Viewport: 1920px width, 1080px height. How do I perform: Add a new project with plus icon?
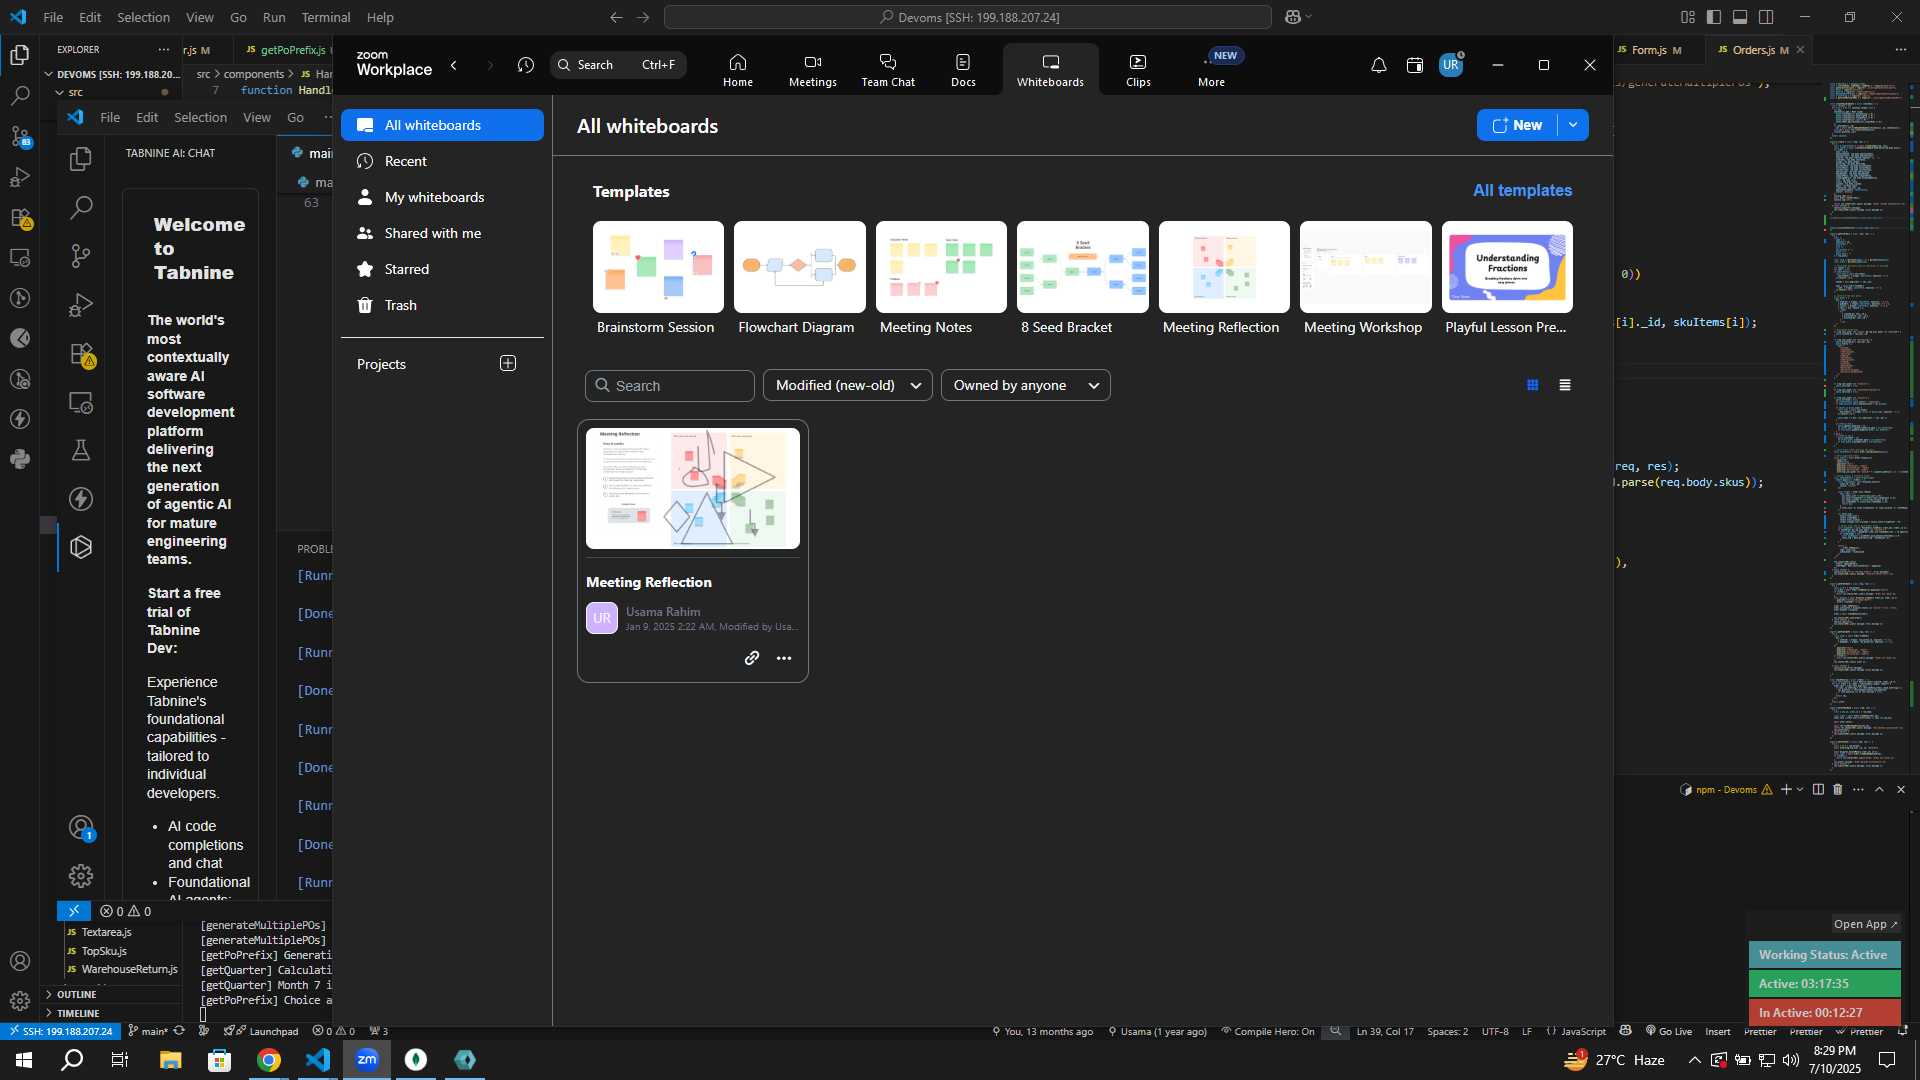(x=508, y=363)
